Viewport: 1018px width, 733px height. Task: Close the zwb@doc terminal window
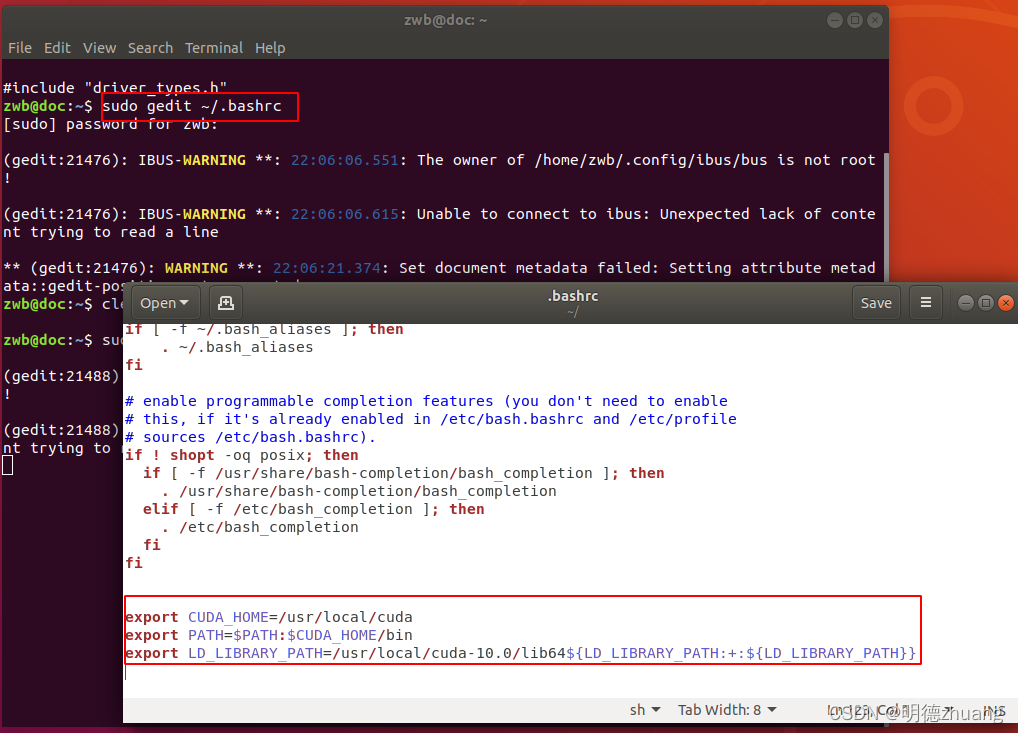click(875, 20)
